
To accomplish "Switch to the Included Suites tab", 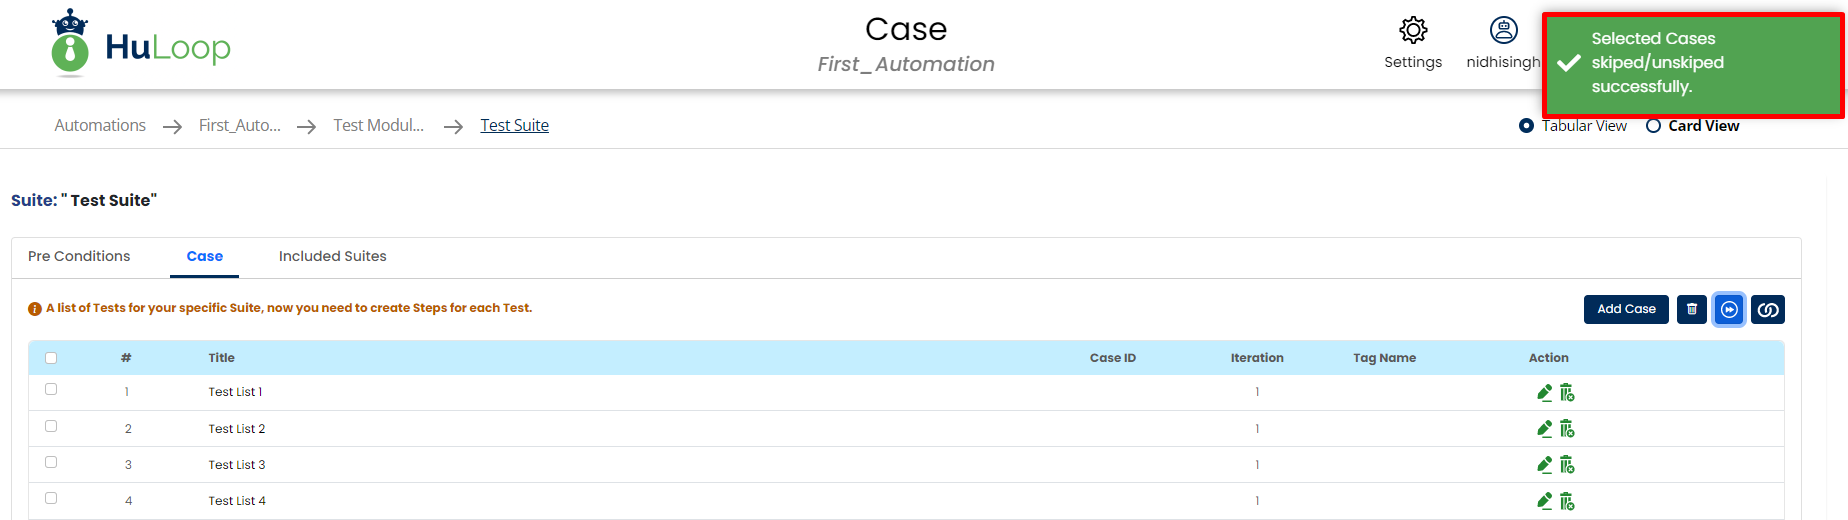I will (332, 257).
